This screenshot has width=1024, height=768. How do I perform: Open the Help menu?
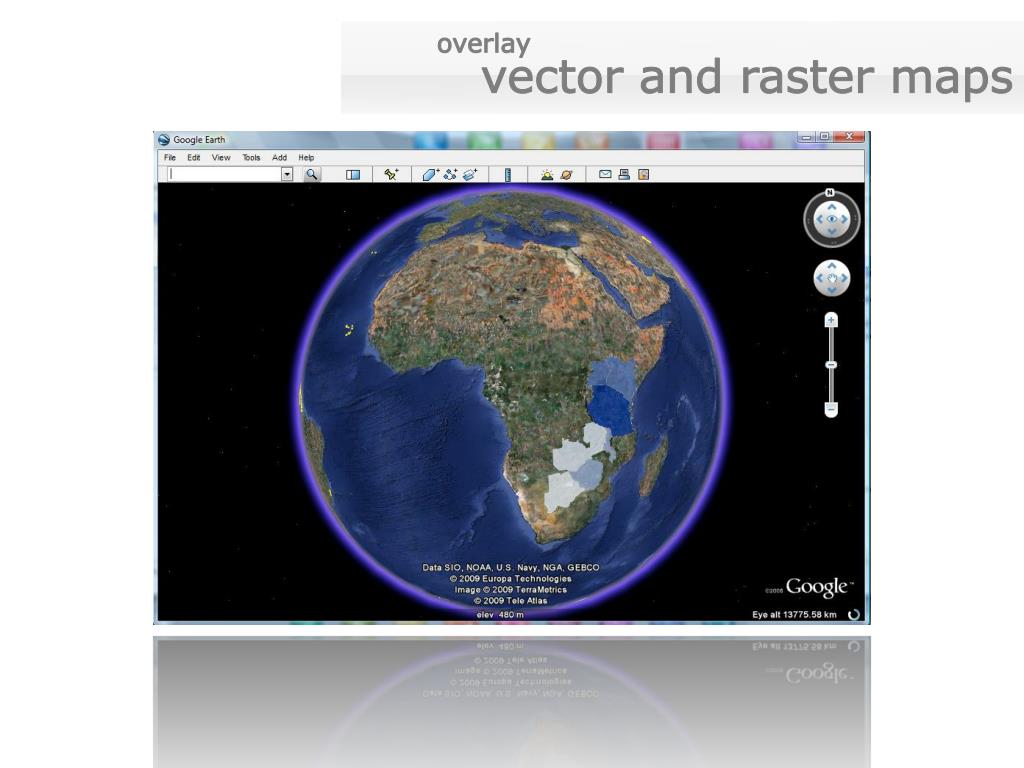pyautogui.click(x=306, y=157)
